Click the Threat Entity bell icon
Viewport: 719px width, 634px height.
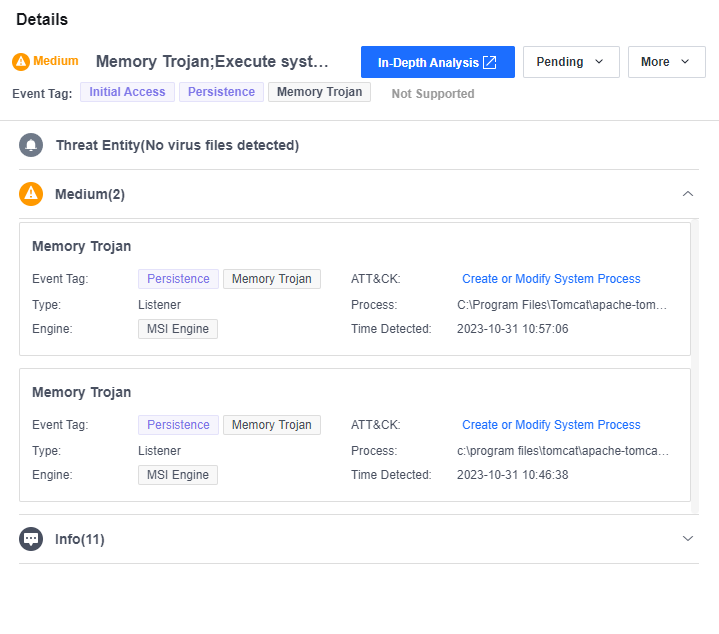tap(31, 145)
